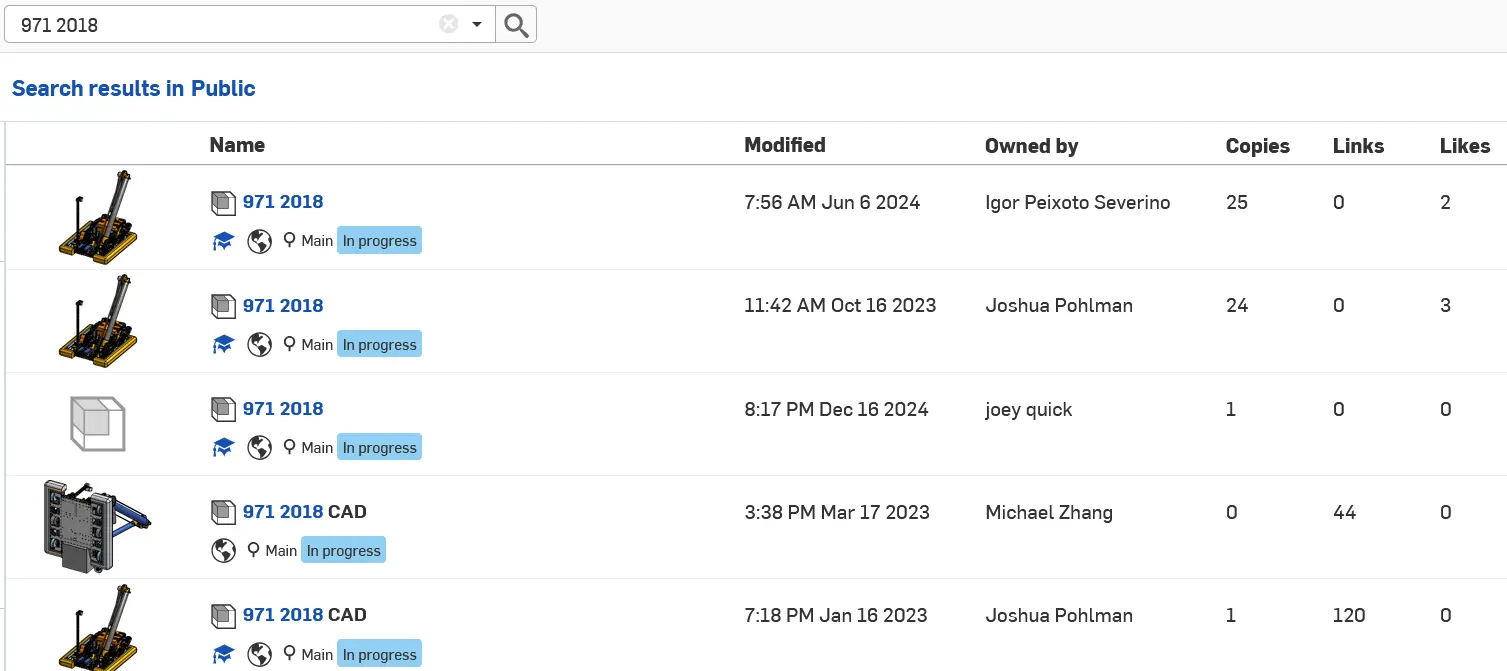This screenshot has height=671, width=1507.
Task: Sort results by Modified column header
Action: 784,145
